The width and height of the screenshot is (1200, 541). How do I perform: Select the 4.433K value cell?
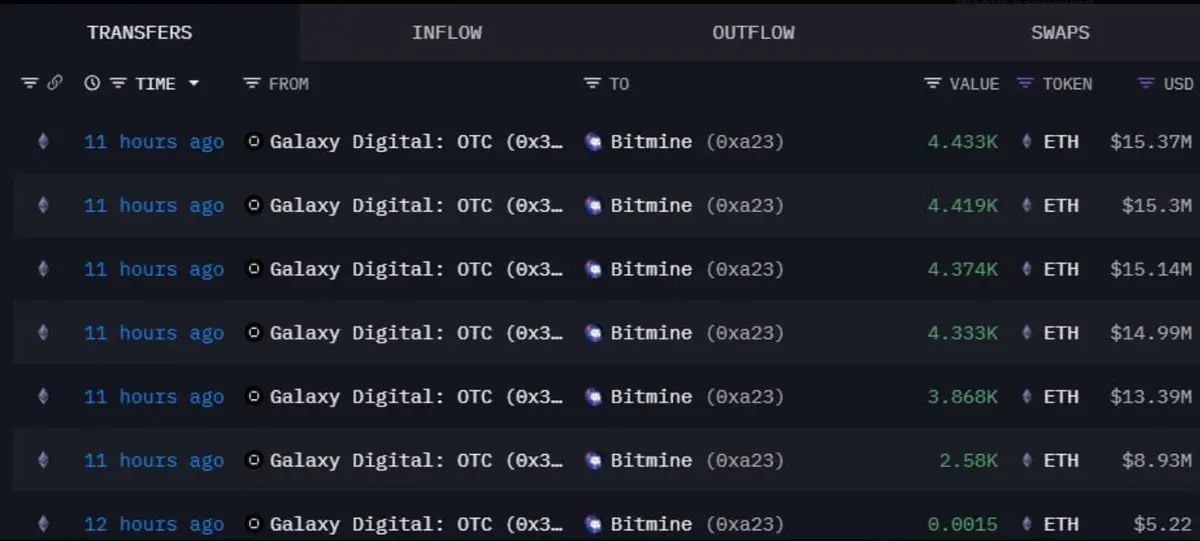pos(963,142)
